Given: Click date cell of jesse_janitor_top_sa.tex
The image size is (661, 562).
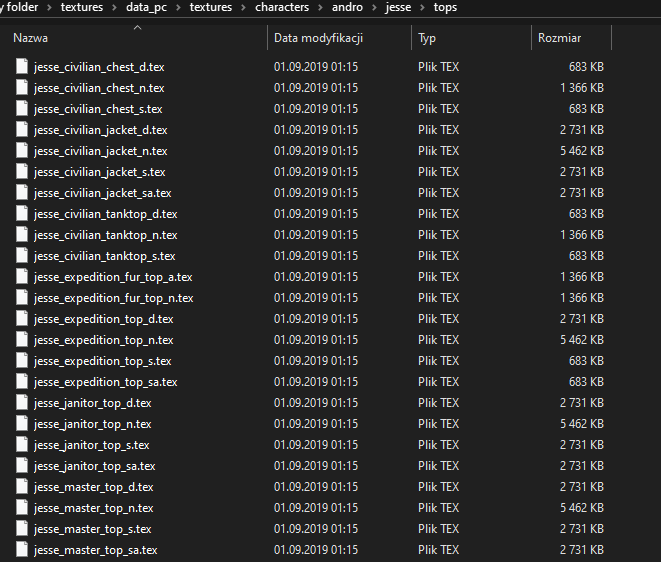Looking at the screenshot, I should tap(316, 466).
